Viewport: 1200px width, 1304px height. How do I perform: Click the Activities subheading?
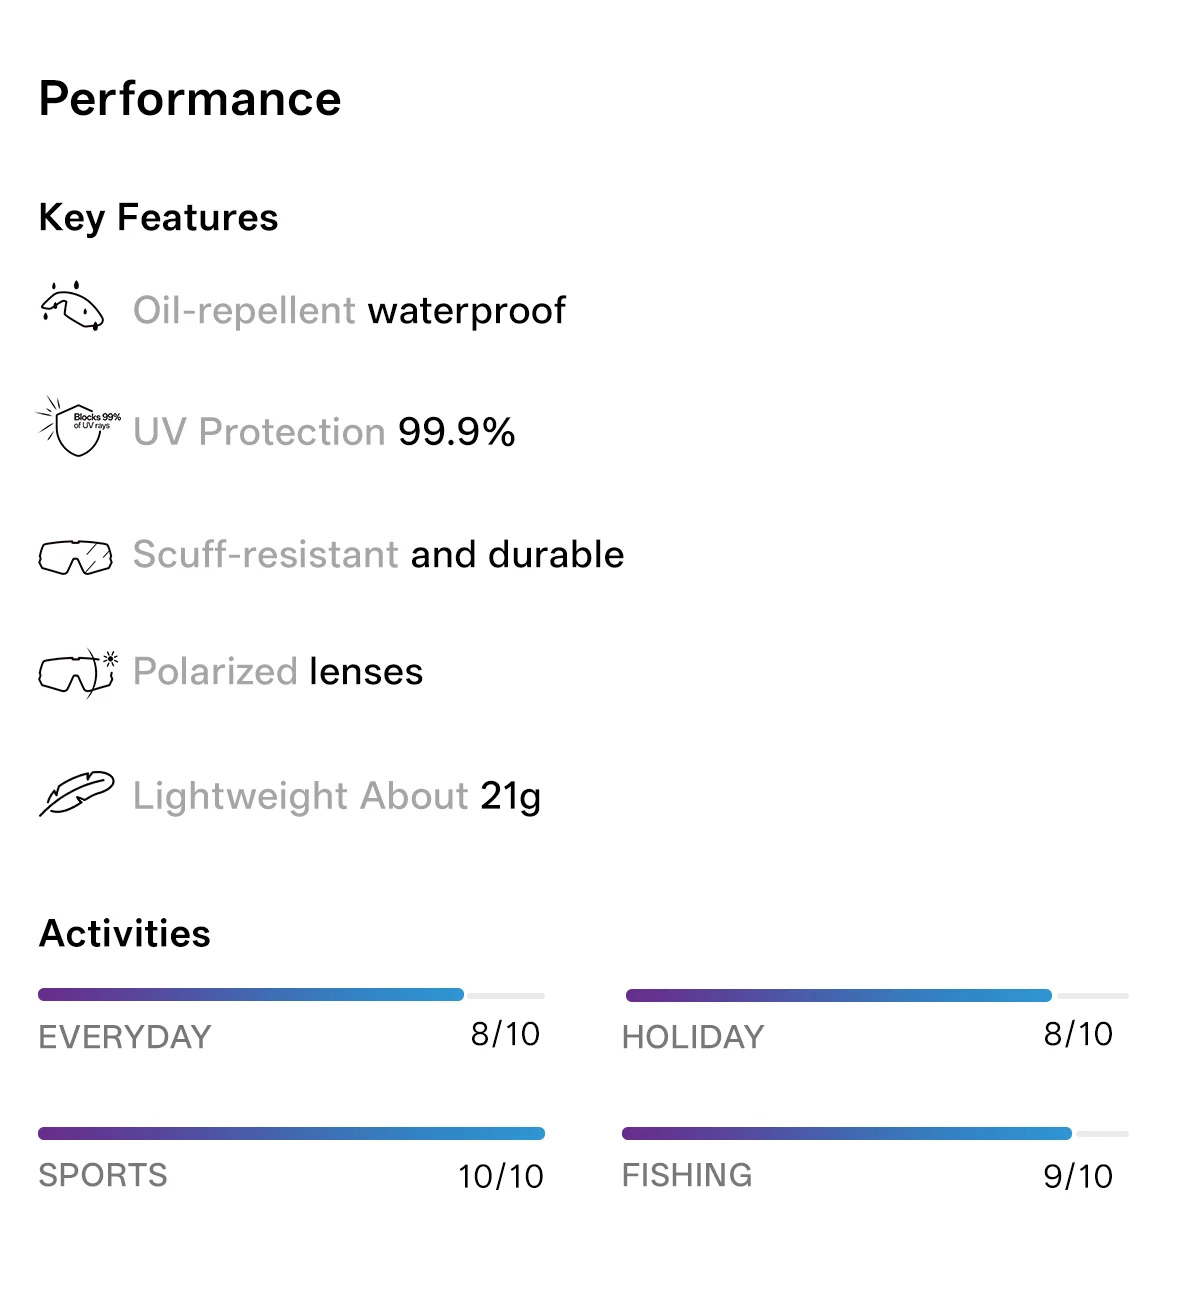click(x=125, y=934)
